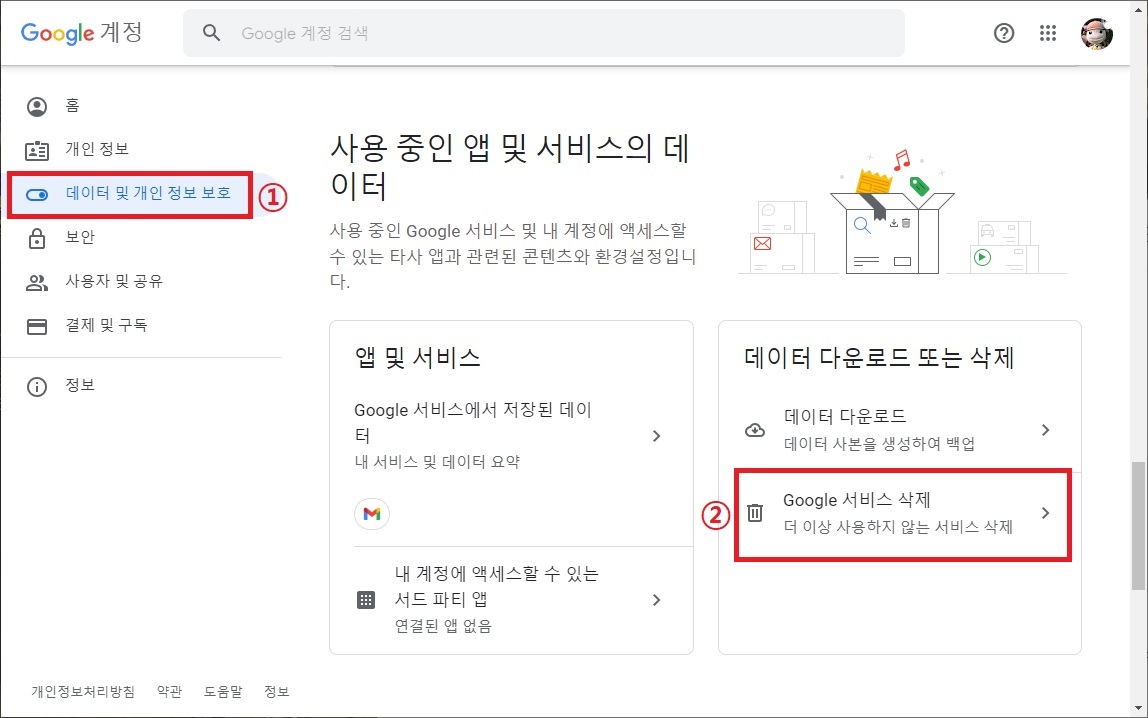
Task: Expand chevron for 서드 파티 앱 row
Action: click(x=657, y=600)
